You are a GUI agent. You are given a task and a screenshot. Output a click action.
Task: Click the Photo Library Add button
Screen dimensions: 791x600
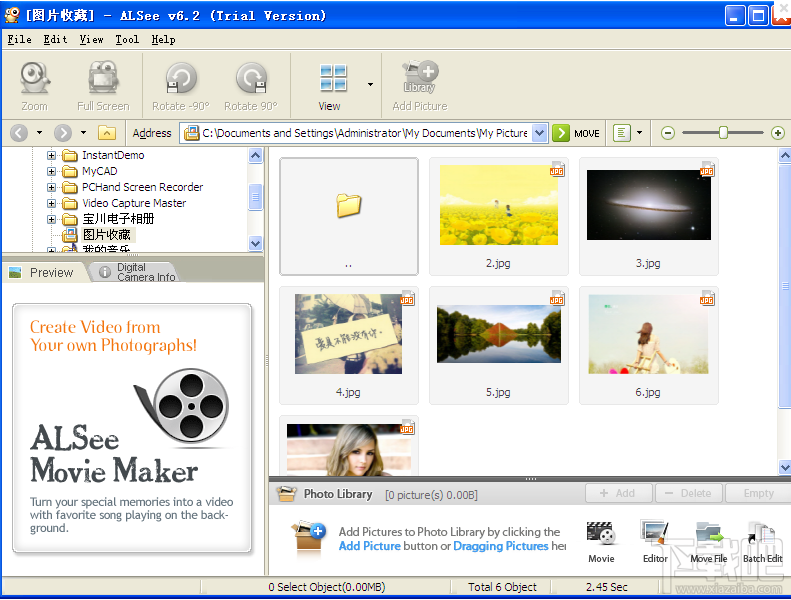pyautogui.click(x=618, y=494)
